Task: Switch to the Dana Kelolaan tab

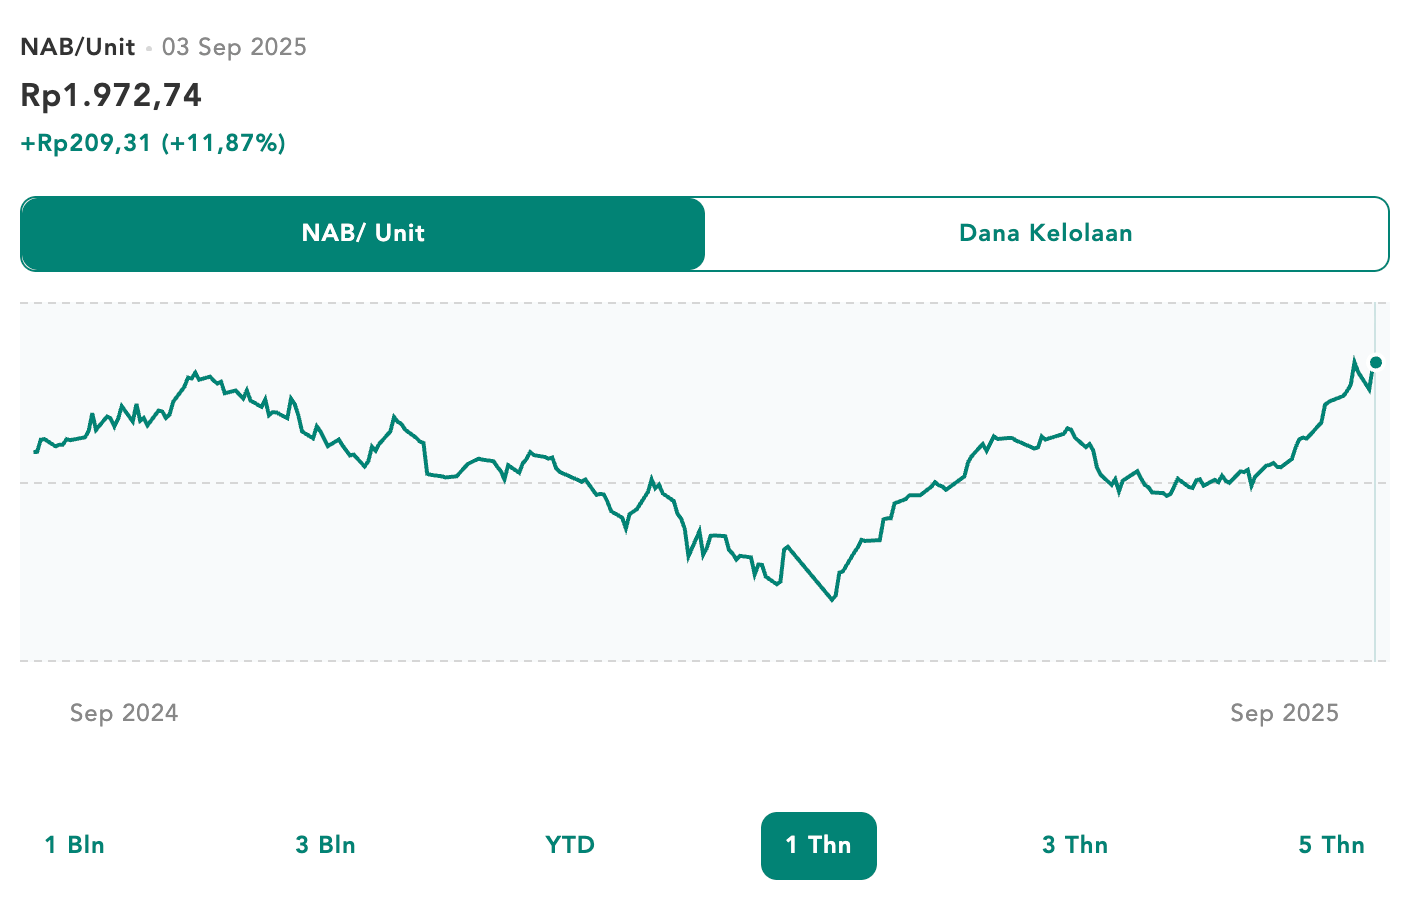Action: point(1045,233)
